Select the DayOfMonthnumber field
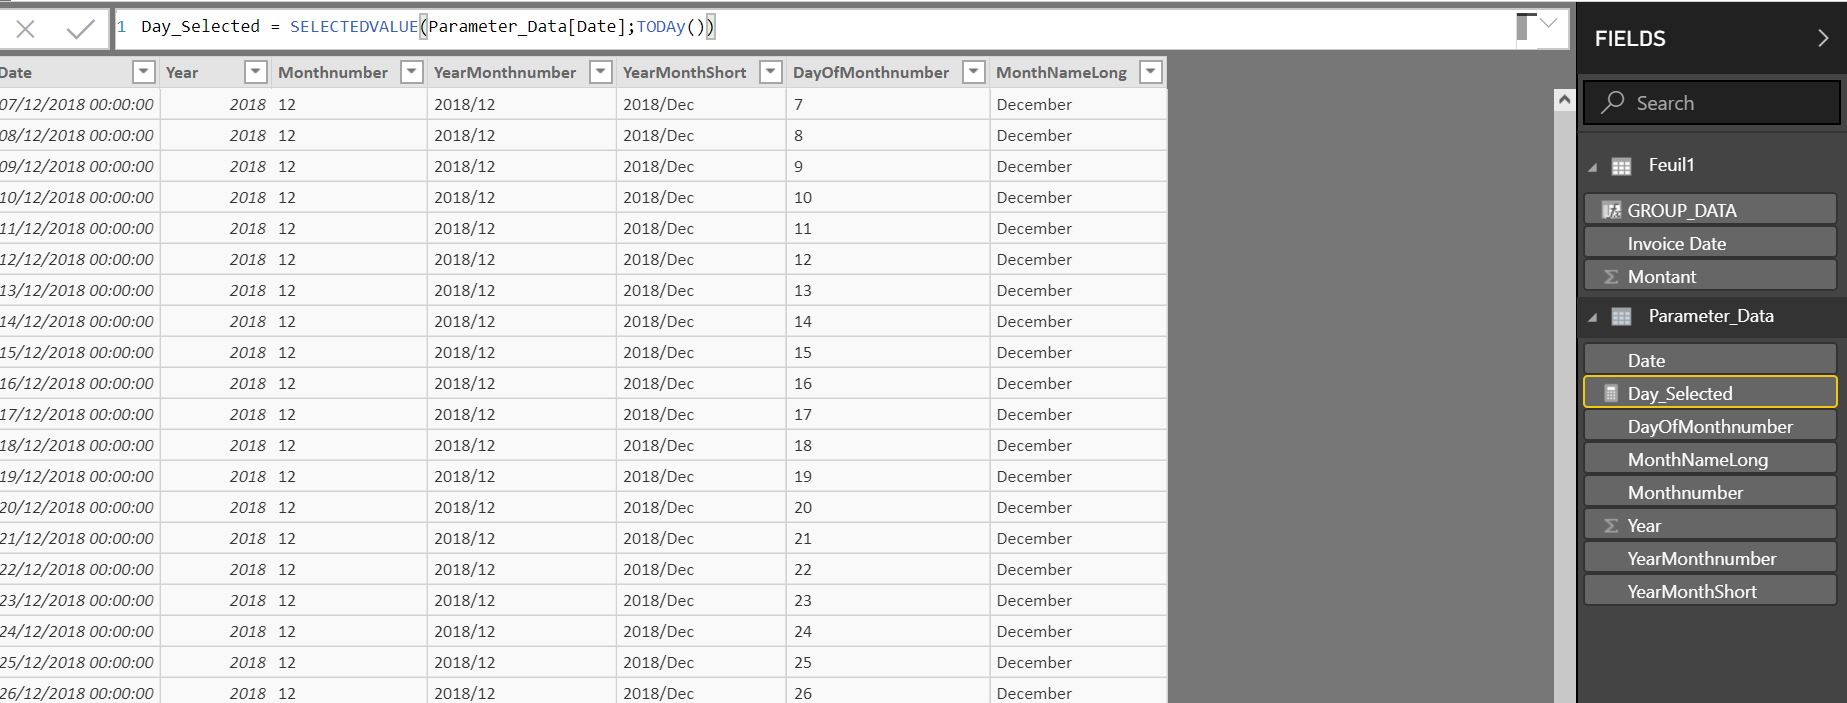1847x703 pixels. [1710, 426]
